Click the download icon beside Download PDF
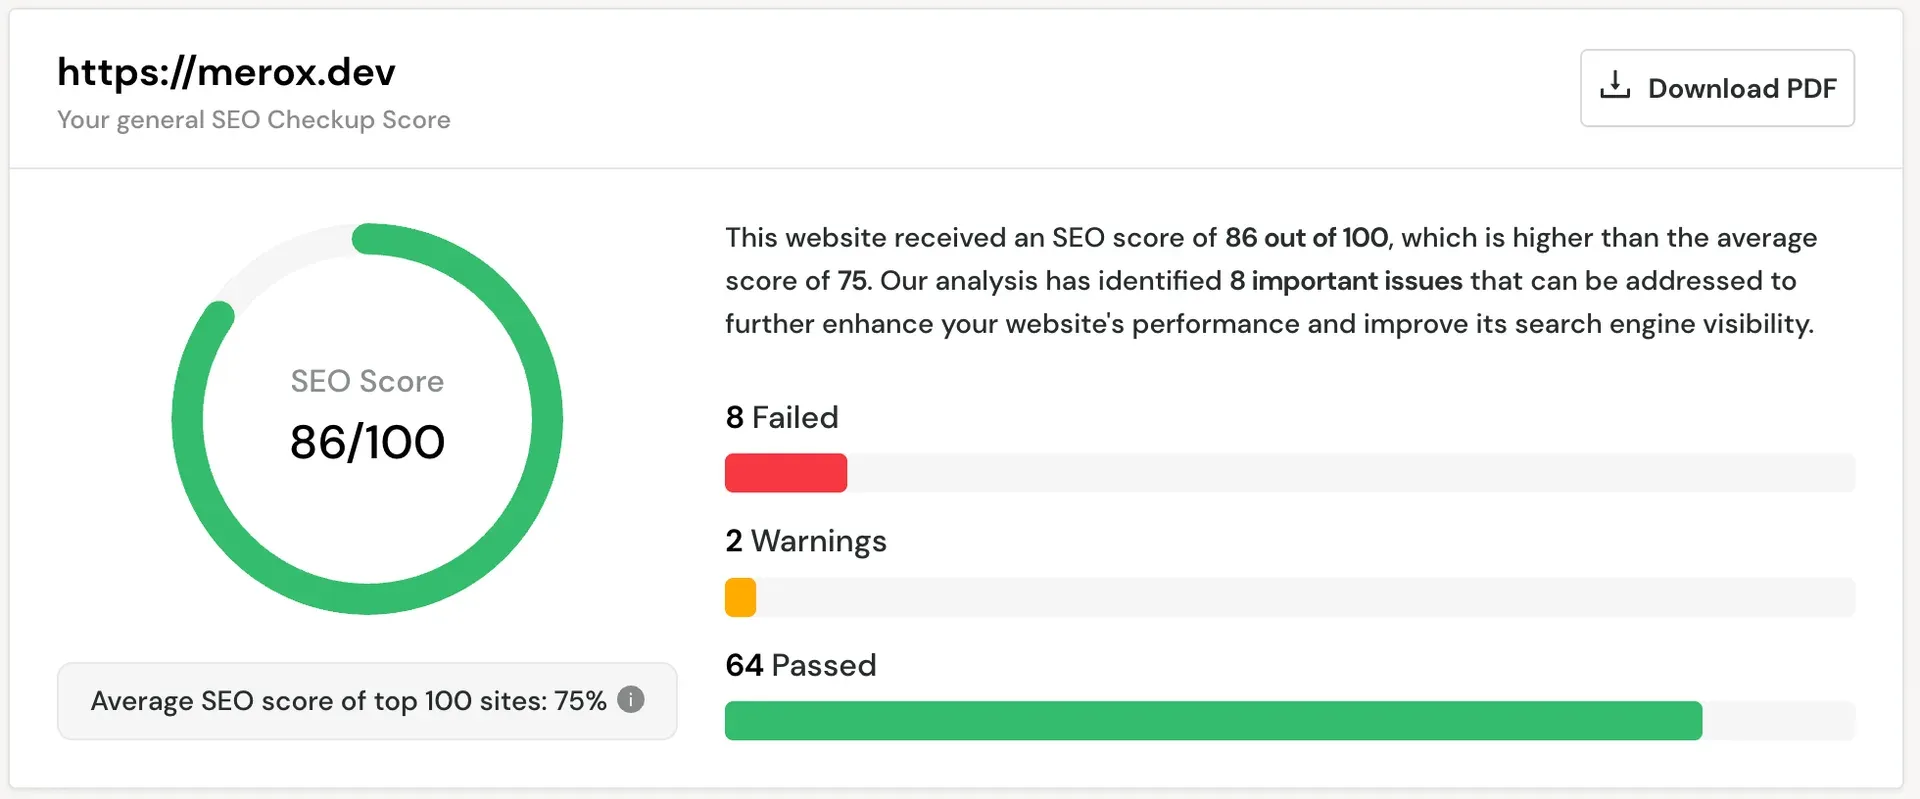The height and width of the screenshot is (799, 1920). pos(1614,86)
